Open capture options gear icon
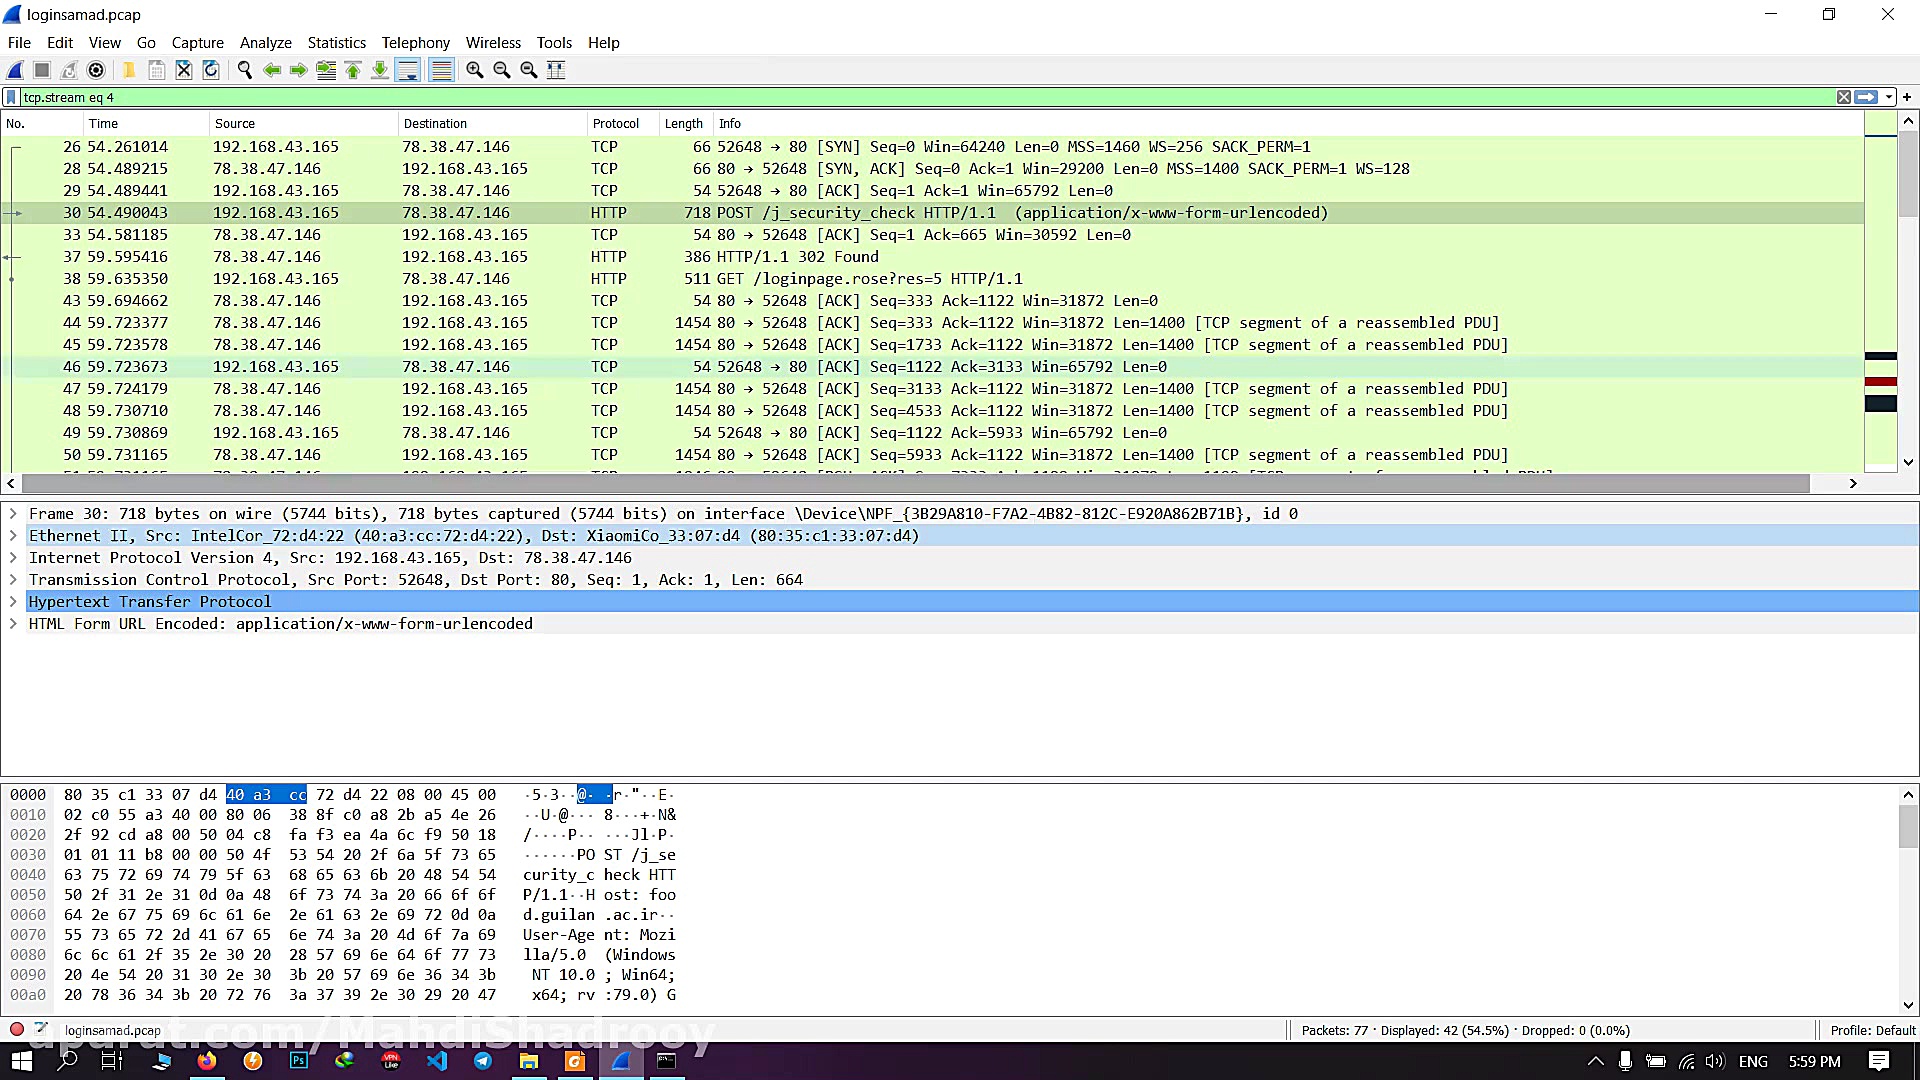 96,70
